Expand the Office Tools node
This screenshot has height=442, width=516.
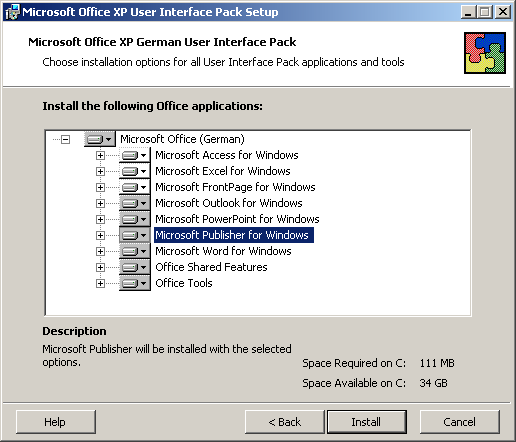(100, 283)
